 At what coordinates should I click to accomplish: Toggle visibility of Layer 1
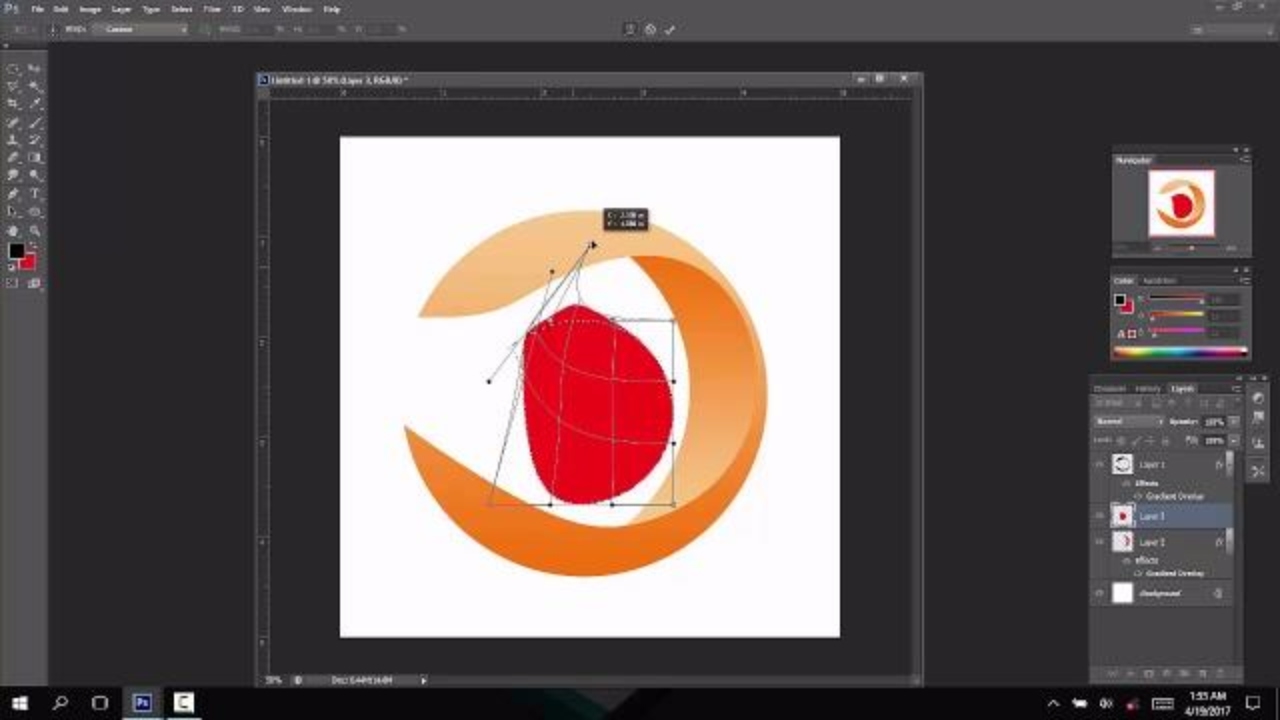1100,465
